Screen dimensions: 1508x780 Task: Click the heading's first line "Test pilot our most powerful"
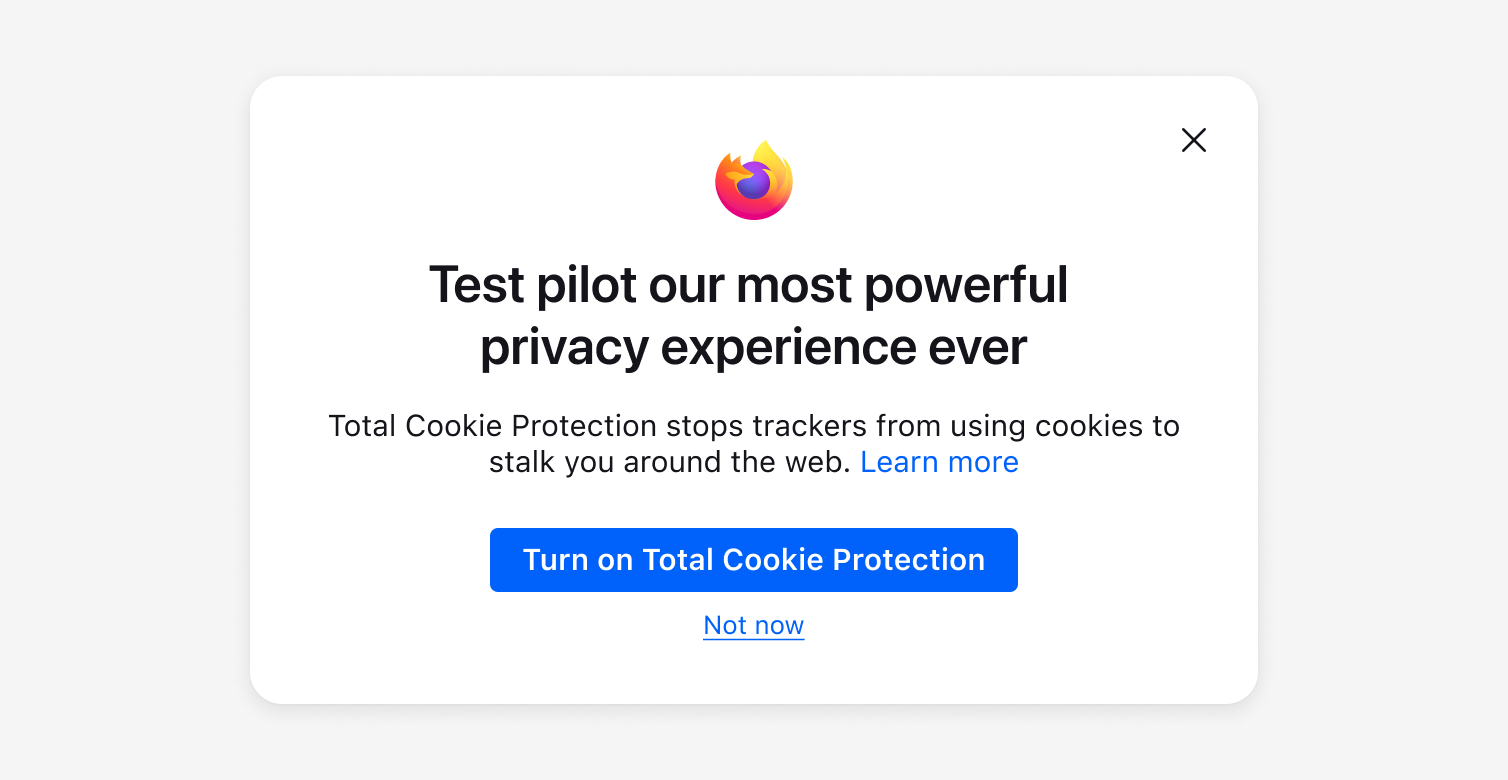[x=748, y=285]
